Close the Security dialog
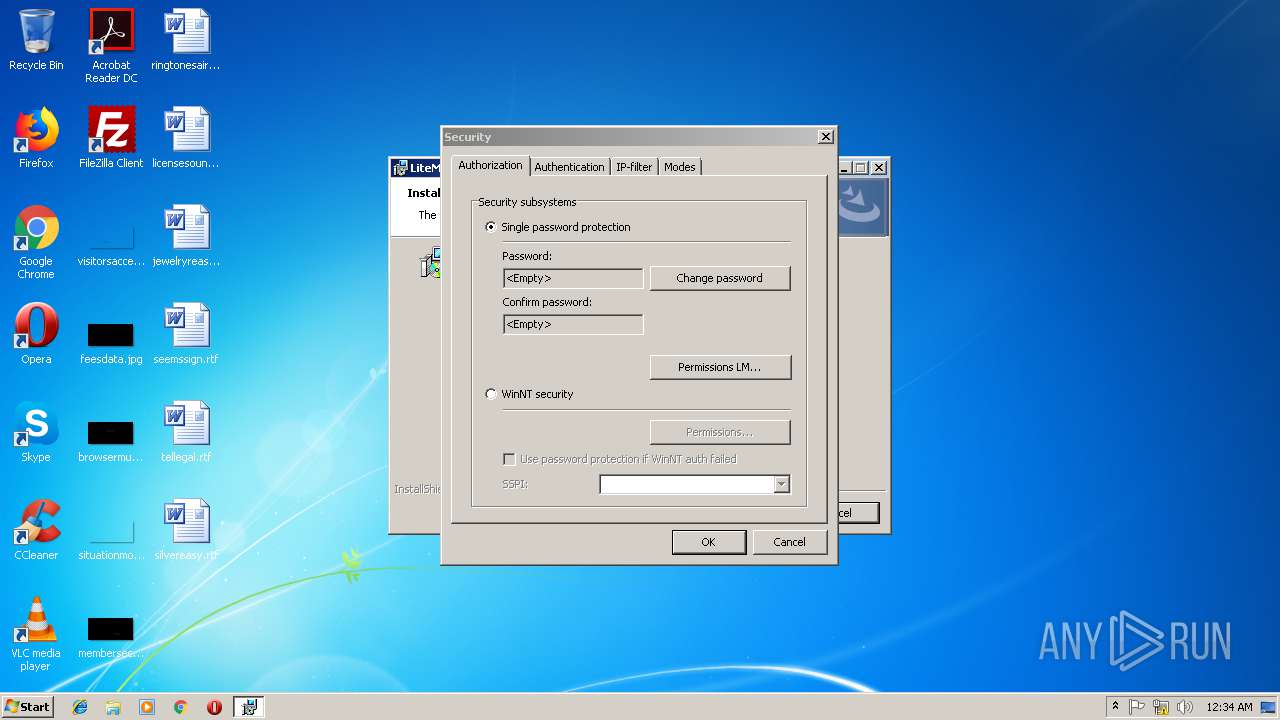The height and width of the screenshot is (720, 1280). coord(825,137)
